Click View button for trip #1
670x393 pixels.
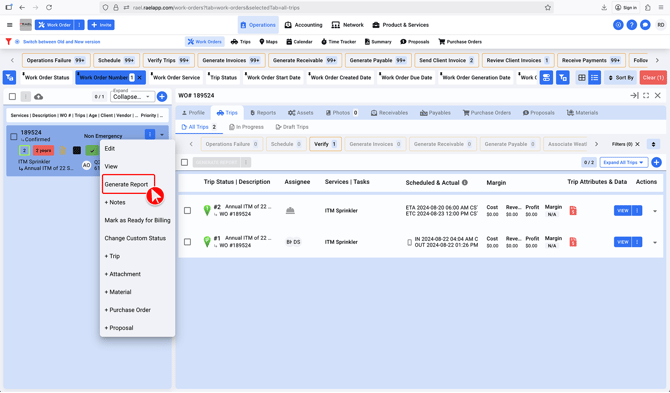(623, 242)
